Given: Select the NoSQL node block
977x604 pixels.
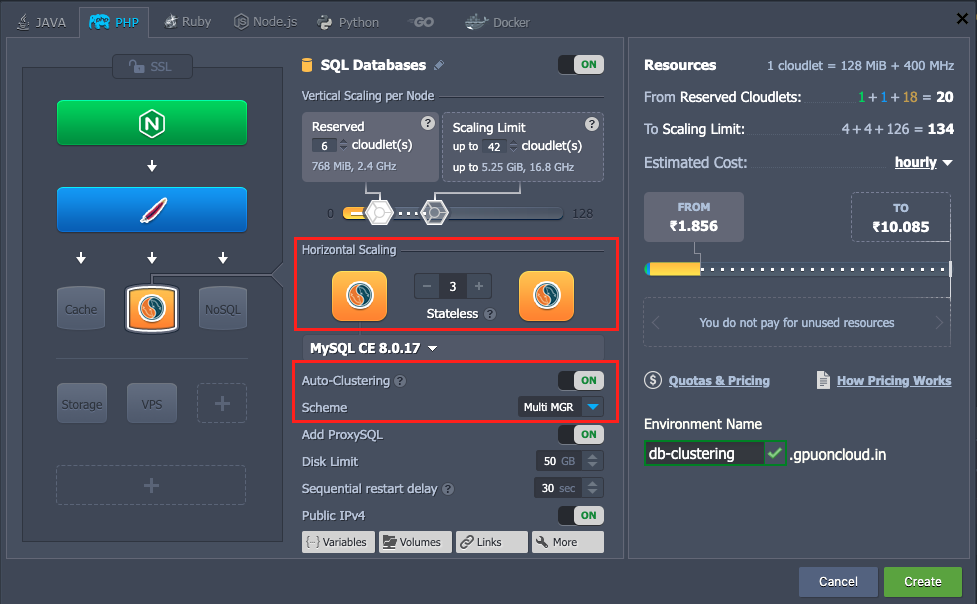Looking at the screenshot, I should (x=222, y=309).
